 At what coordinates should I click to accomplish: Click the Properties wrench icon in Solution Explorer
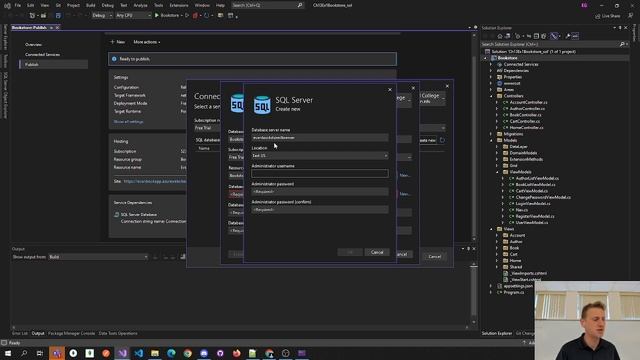(568, 36)
